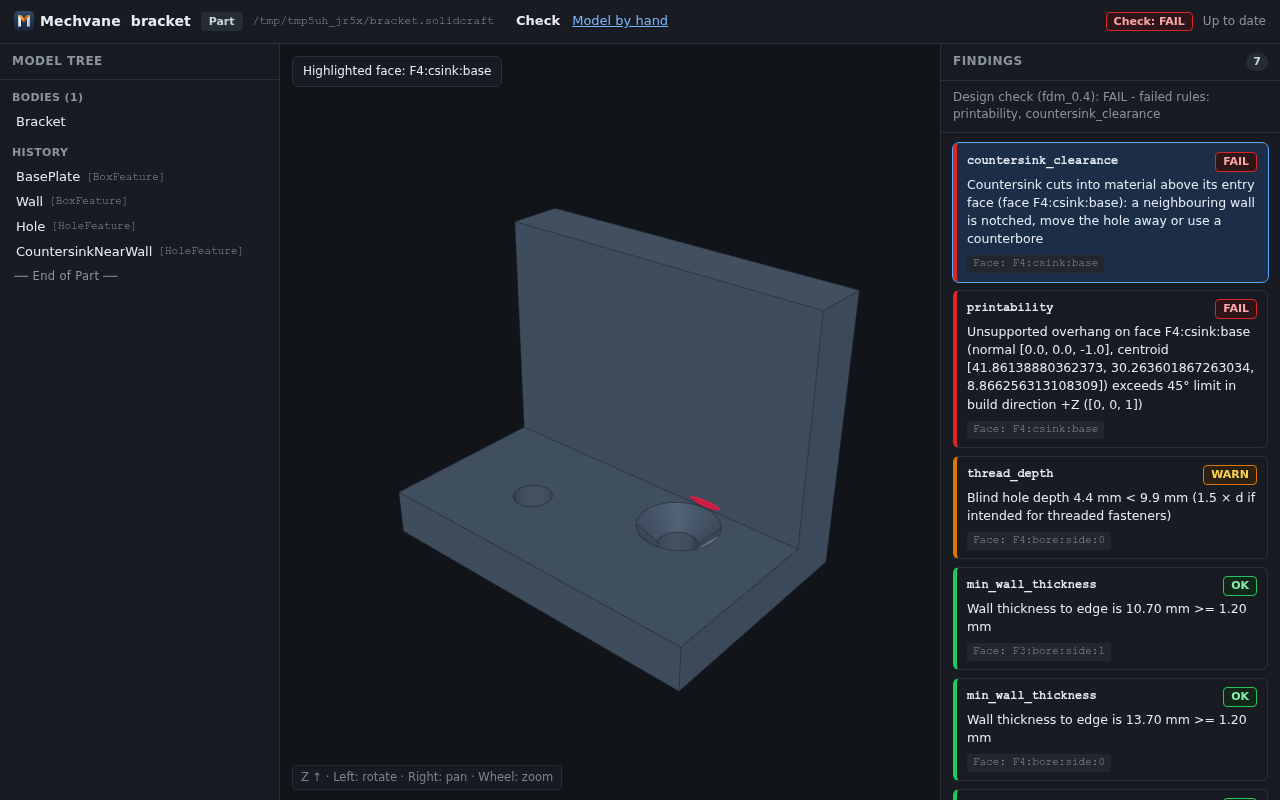This screenshot has width=1280, height=800.
Task: Click the viewport navigation hint bar
Action: pyautogui.click(x=427, y=777)
